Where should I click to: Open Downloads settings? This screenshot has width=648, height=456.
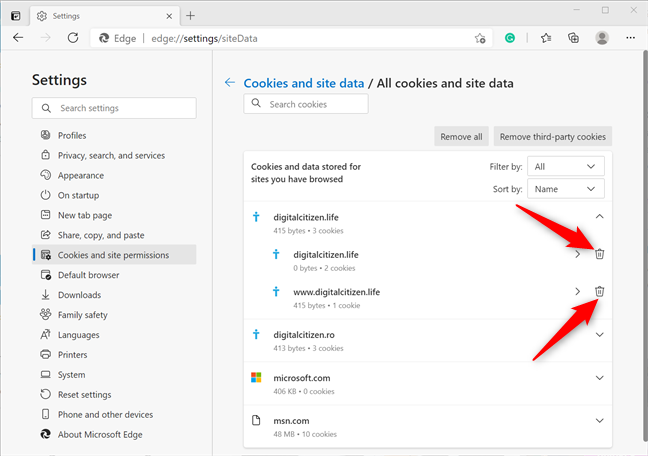click(x=114, y=295)
